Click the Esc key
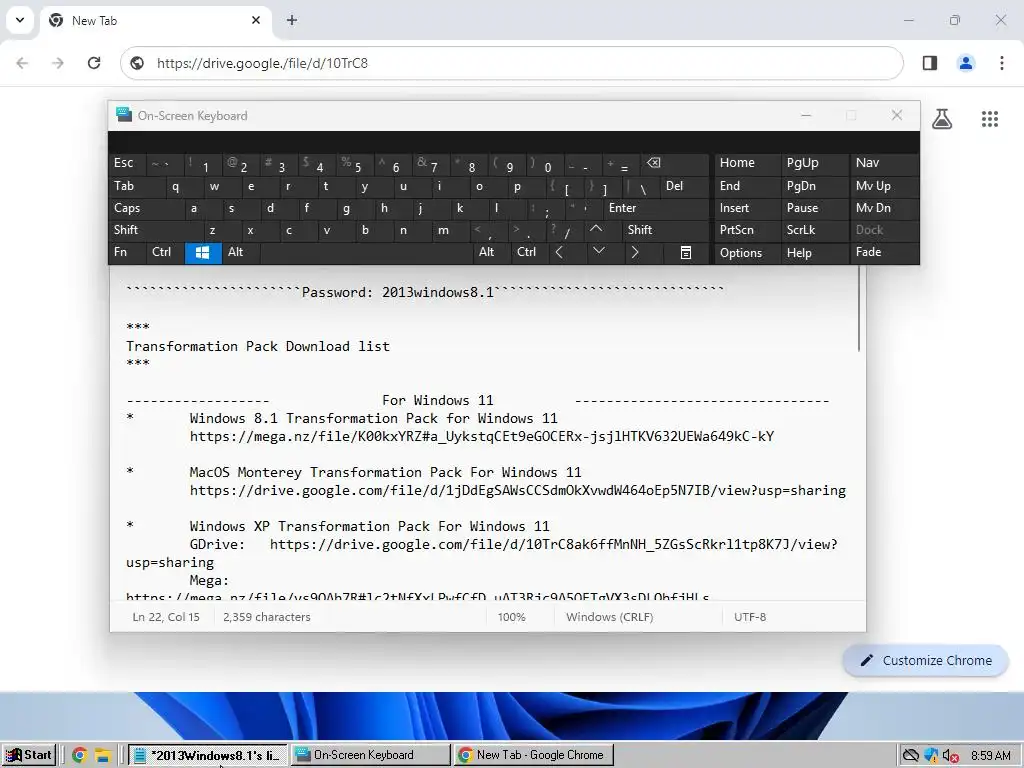Viewport: 1024px width, 768px height. point(127,163)
